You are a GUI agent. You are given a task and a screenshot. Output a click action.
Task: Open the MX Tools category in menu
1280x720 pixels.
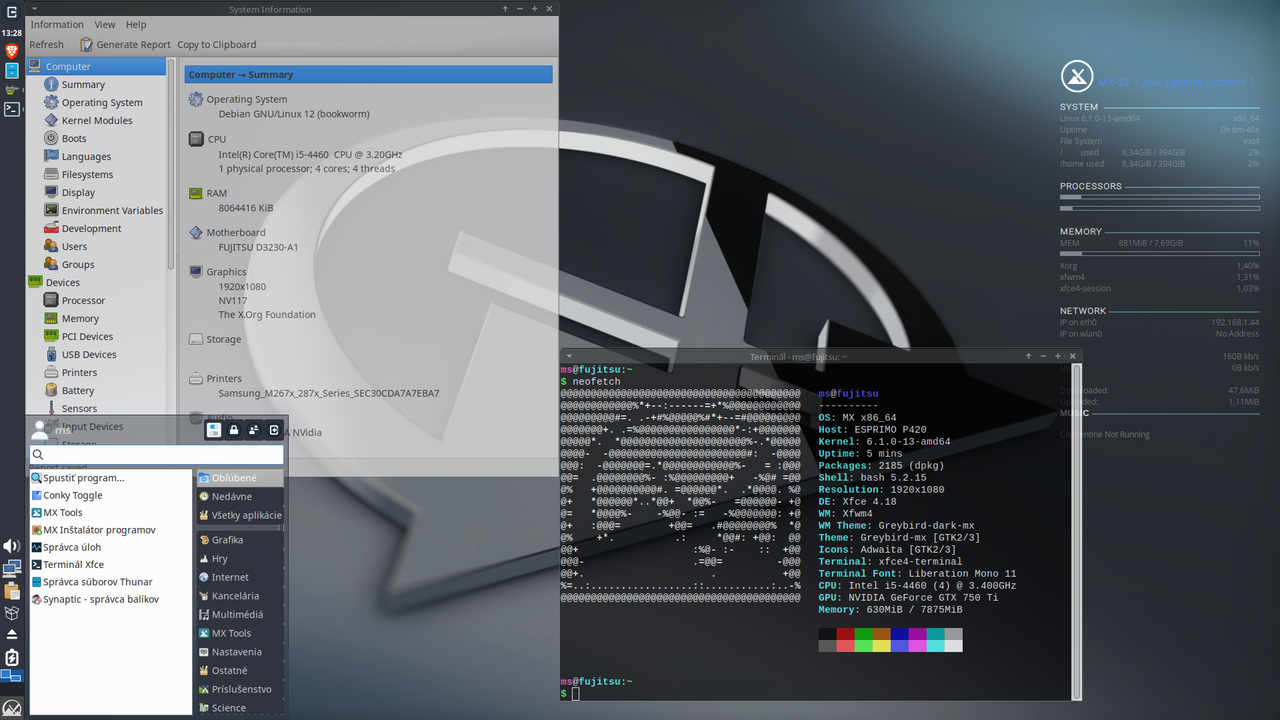pos(240,634)
